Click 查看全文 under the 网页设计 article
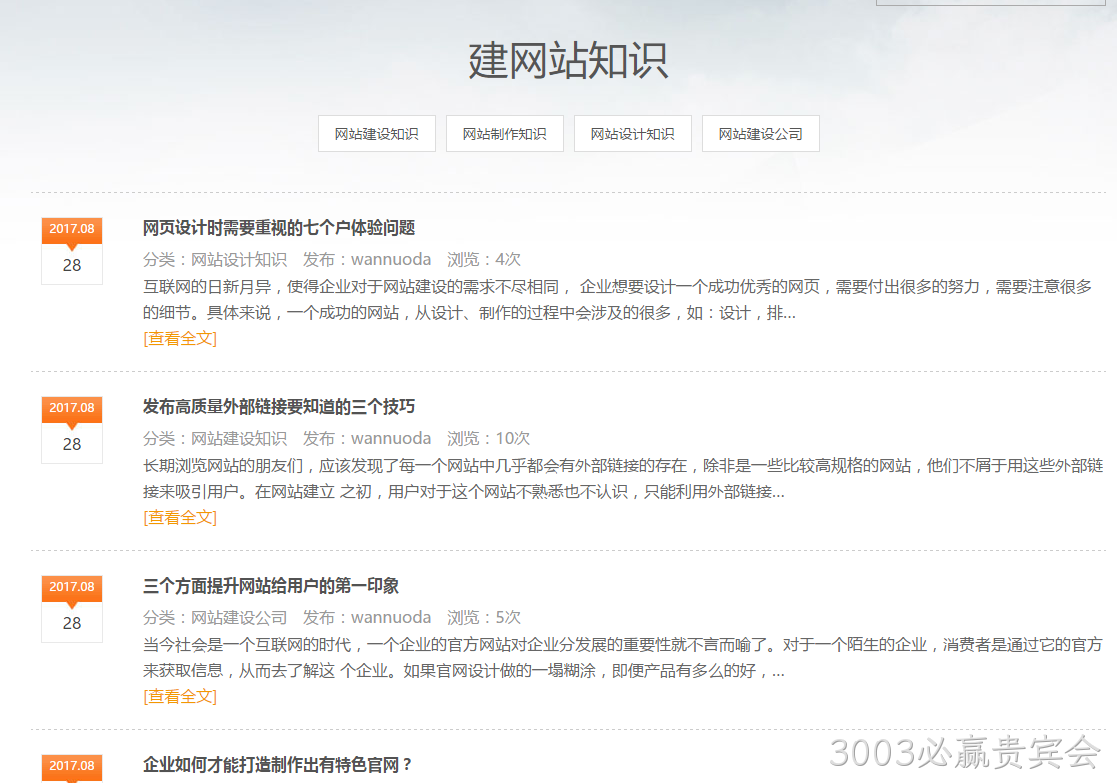The image size is (1117, 783). click(x=180, y=338)
